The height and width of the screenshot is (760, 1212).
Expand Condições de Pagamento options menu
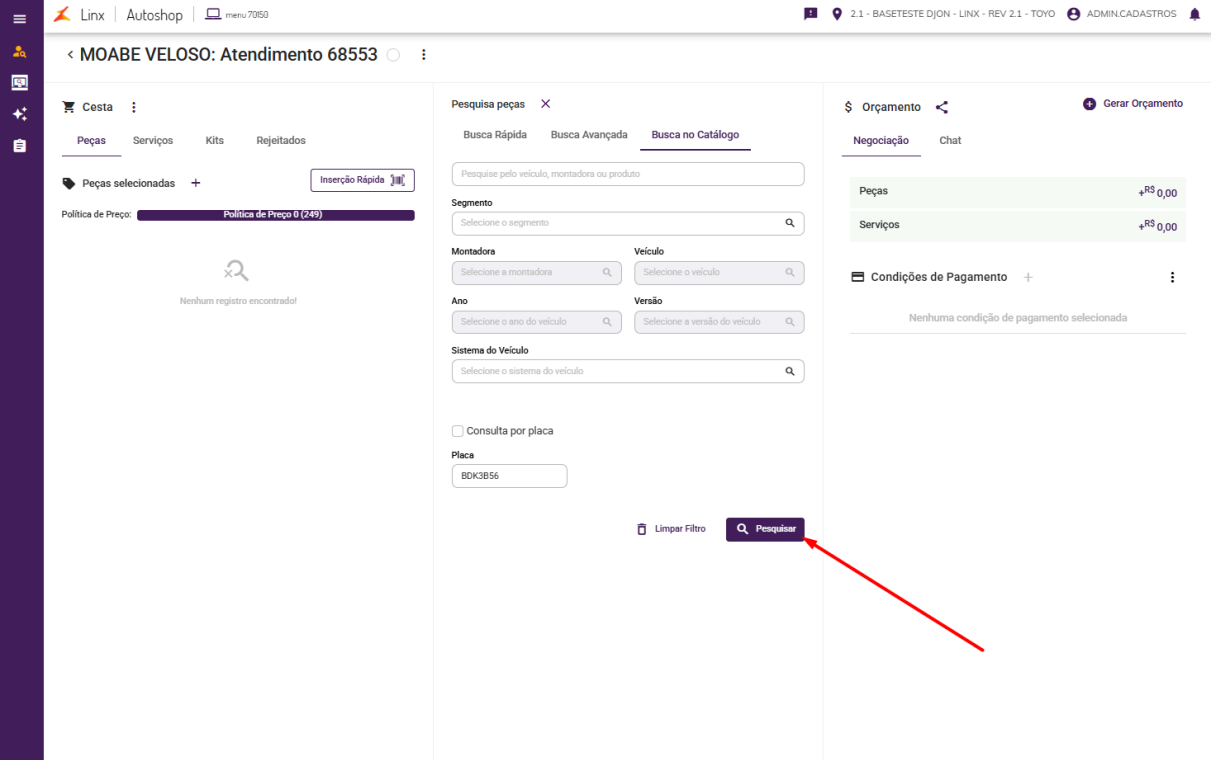(1173, 277)
